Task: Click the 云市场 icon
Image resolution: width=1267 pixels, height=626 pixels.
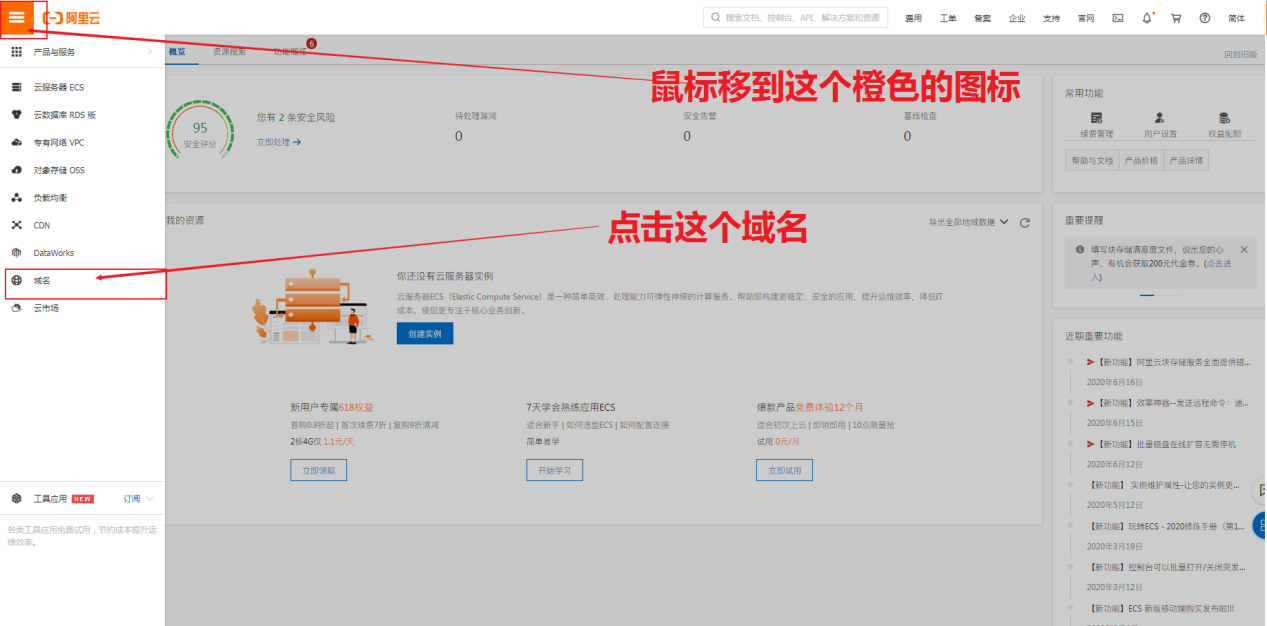Action: tap(16, 308)
